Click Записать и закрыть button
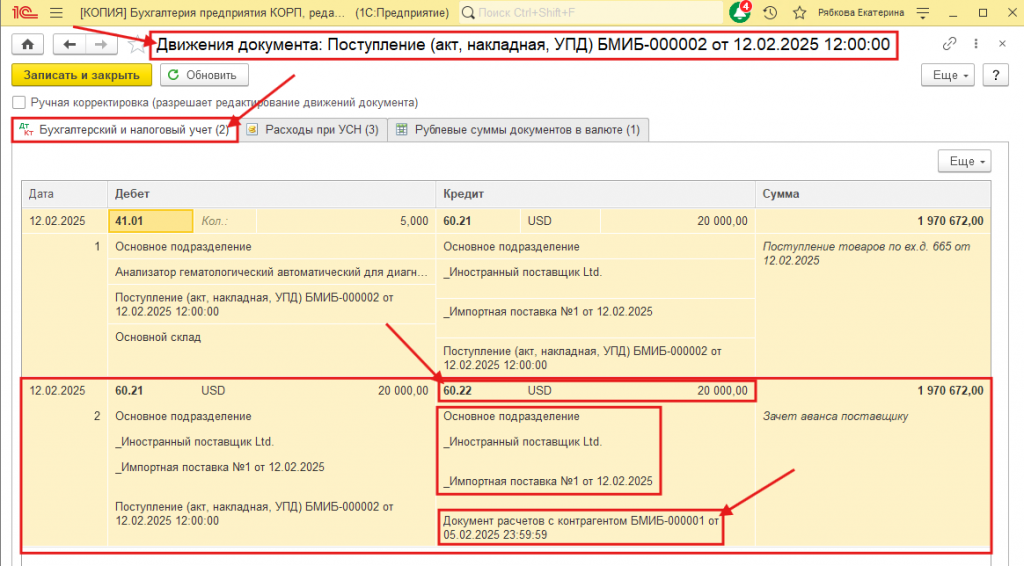1024x566 pixels. coord(82,75)
